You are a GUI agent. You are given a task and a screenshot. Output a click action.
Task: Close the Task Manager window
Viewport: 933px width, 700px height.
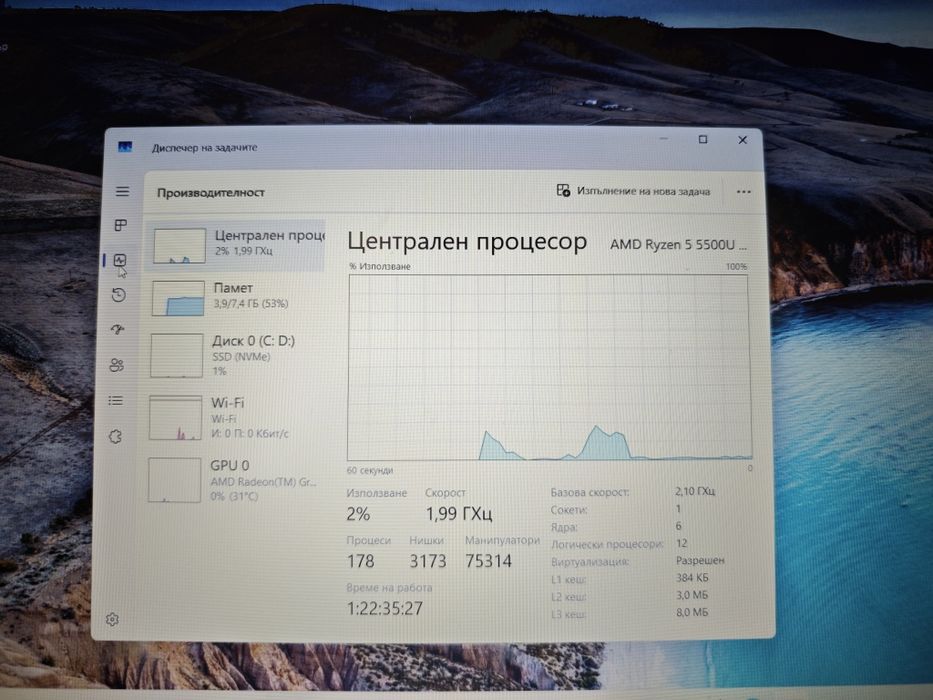click(x=743, y=140)
